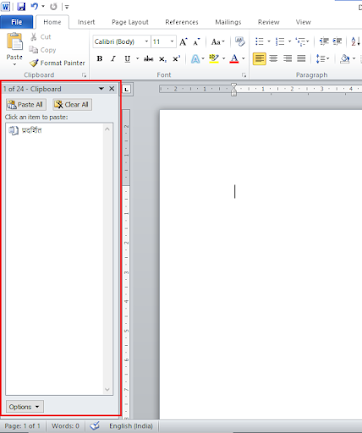Toggle italic formatting
The height and width of the screenshot is (433, 362).
(x=113, y=59)
